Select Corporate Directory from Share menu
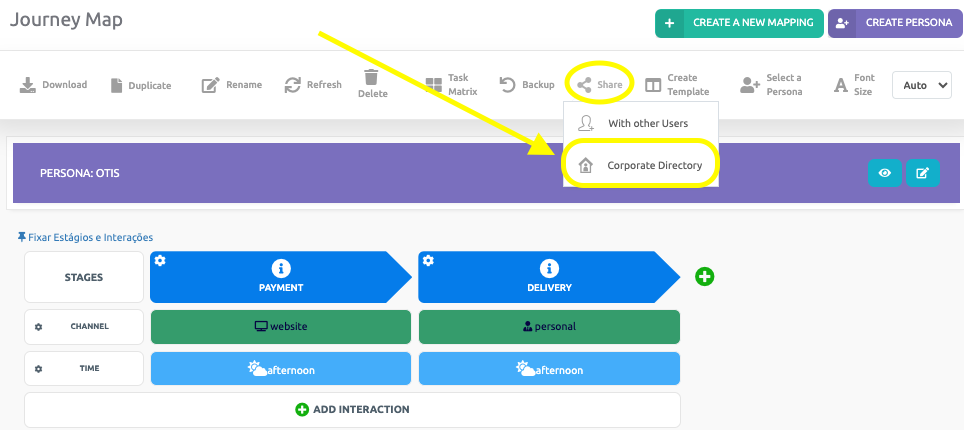 coord(653,165)
